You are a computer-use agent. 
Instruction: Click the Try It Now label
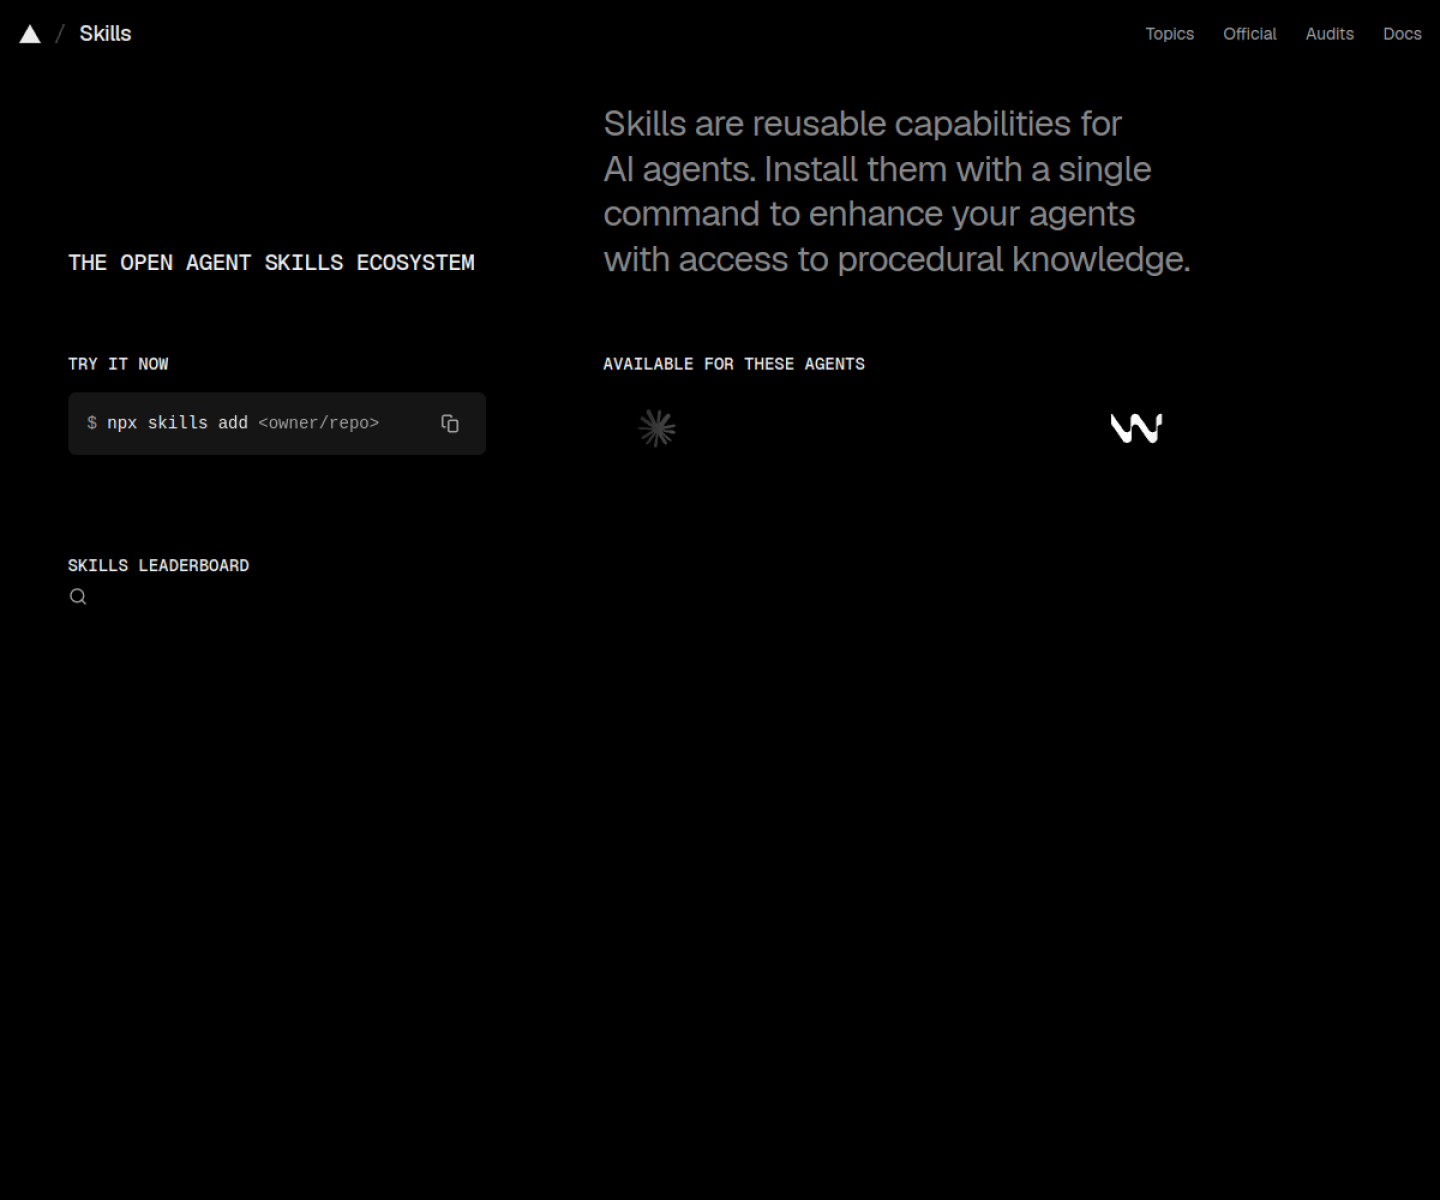(x=118, y=364)
